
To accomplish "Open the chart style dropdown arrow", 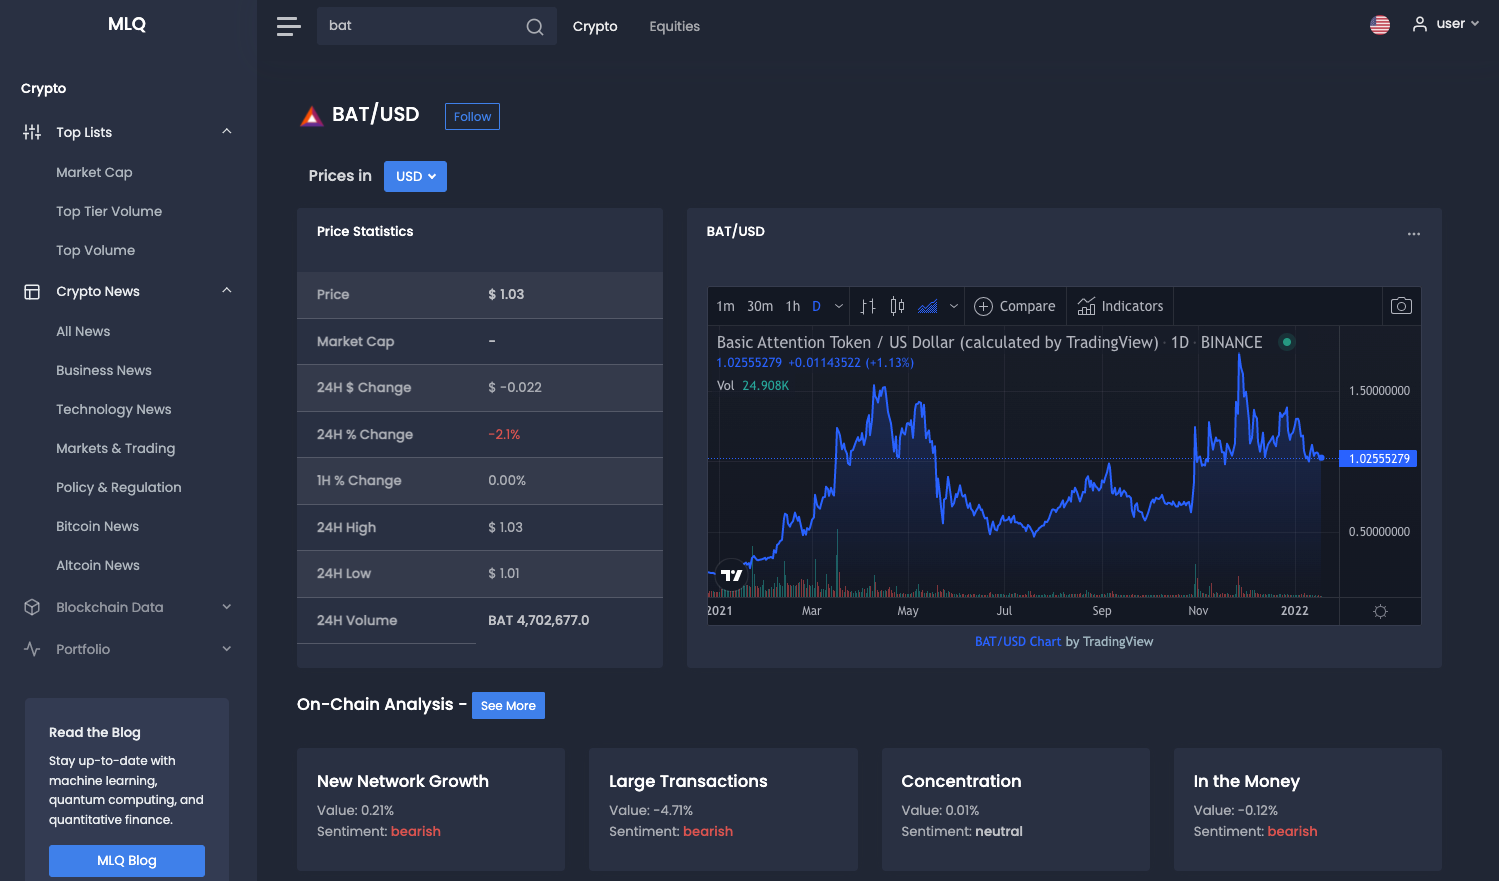I will pyautogui.click(x=954, y=306).
